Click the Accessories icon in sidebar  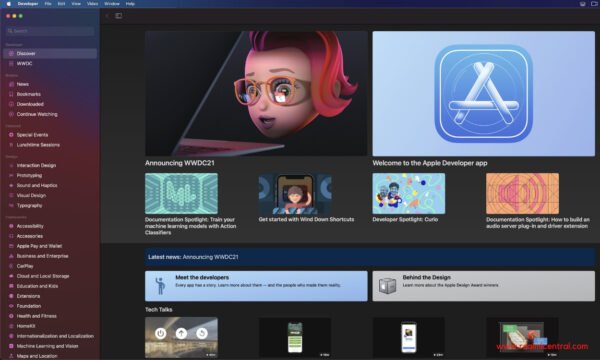point(11,236)
